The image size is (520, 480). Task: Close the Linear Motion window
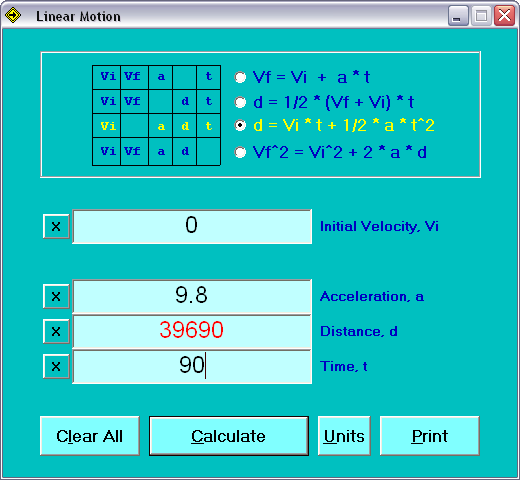[x=504, y=16]
